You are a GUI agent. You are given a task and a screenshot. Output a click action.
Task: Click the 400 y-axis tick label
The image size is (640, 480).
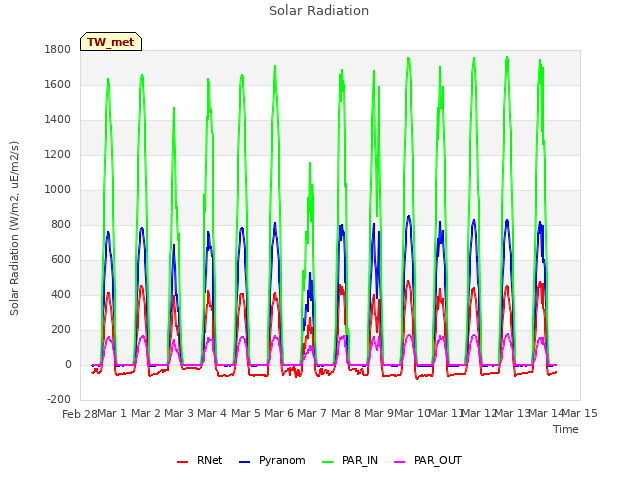click(x=61, y=294)
